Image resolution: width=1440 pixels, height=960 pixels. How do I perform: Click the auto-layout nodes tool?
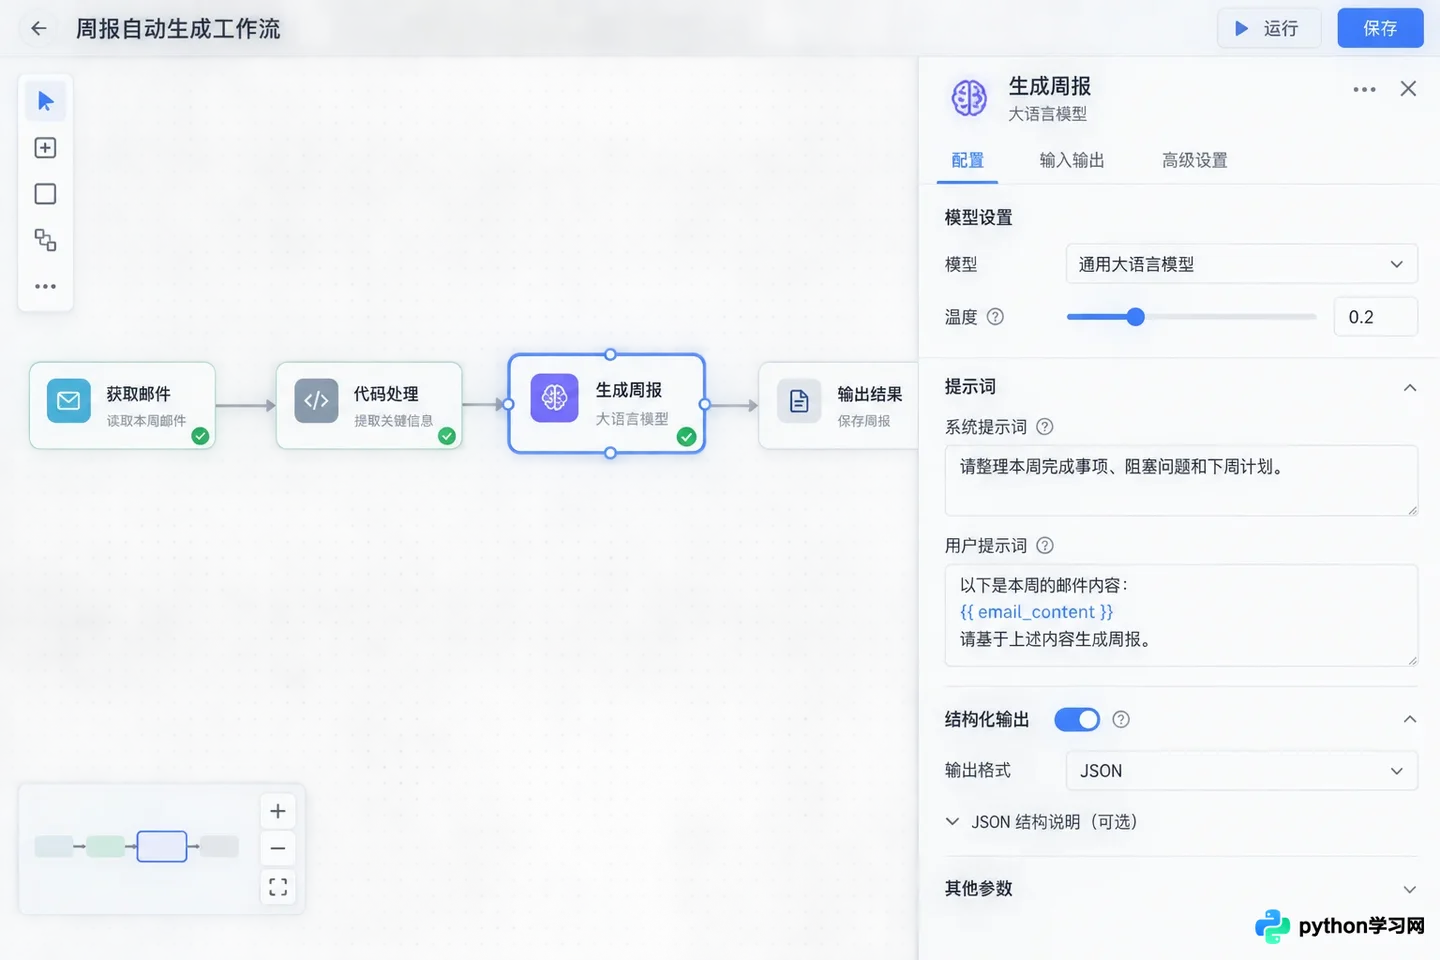coord(45,240)
